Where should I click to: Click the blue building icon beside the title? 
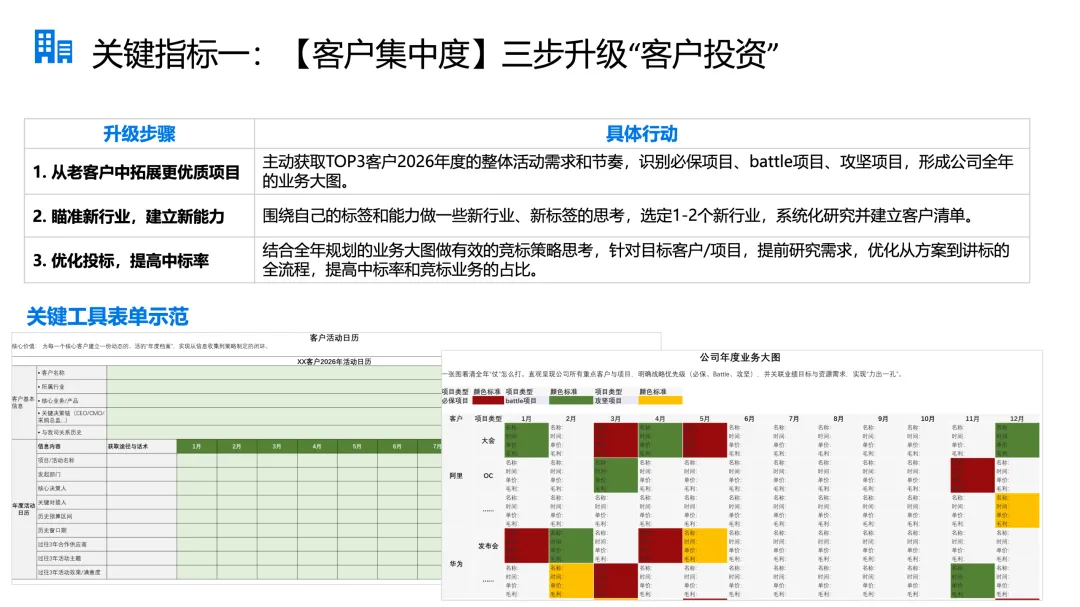[x=53, y=47]
